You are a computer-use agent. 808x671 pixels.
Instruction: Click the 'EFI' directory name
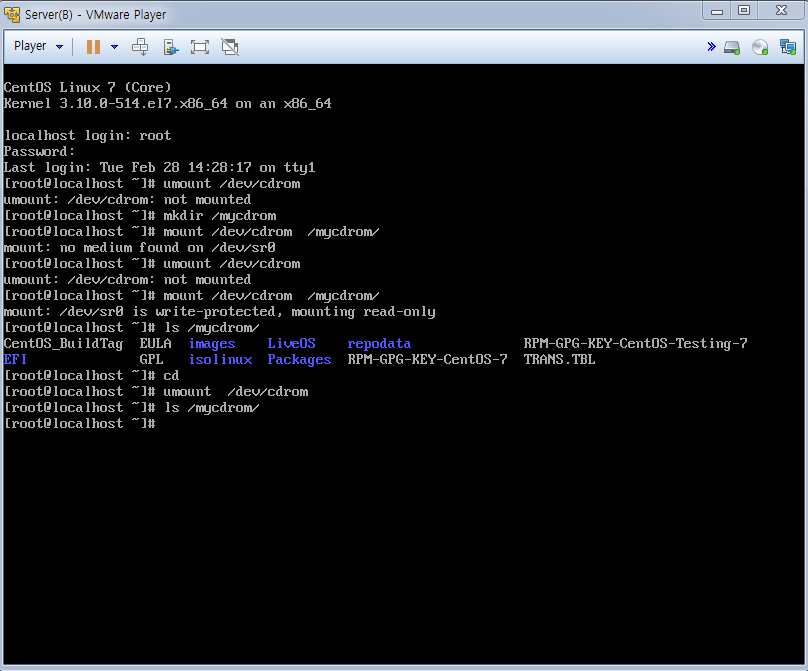tap(15, 359)
